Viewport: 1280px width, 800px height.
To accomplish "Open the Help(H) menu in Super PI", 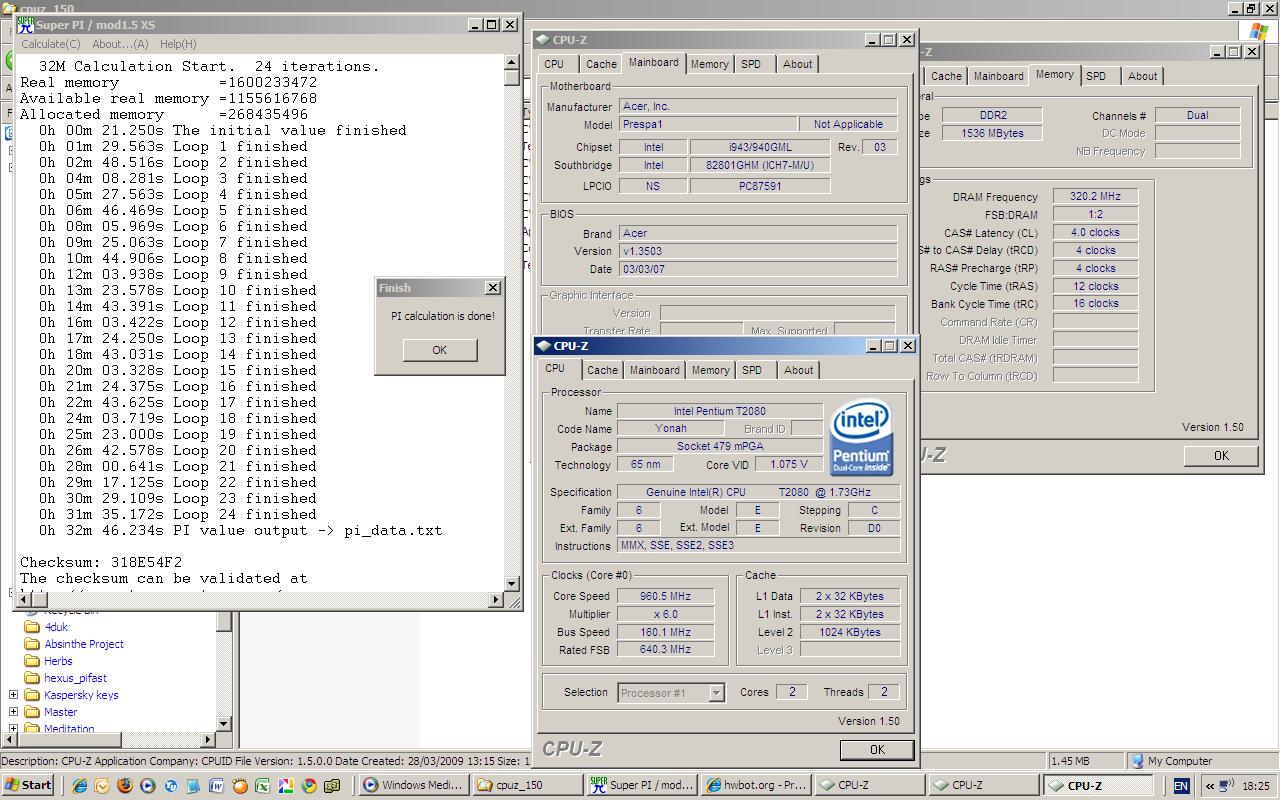I will pyautogui.click(x=178, y=44).
